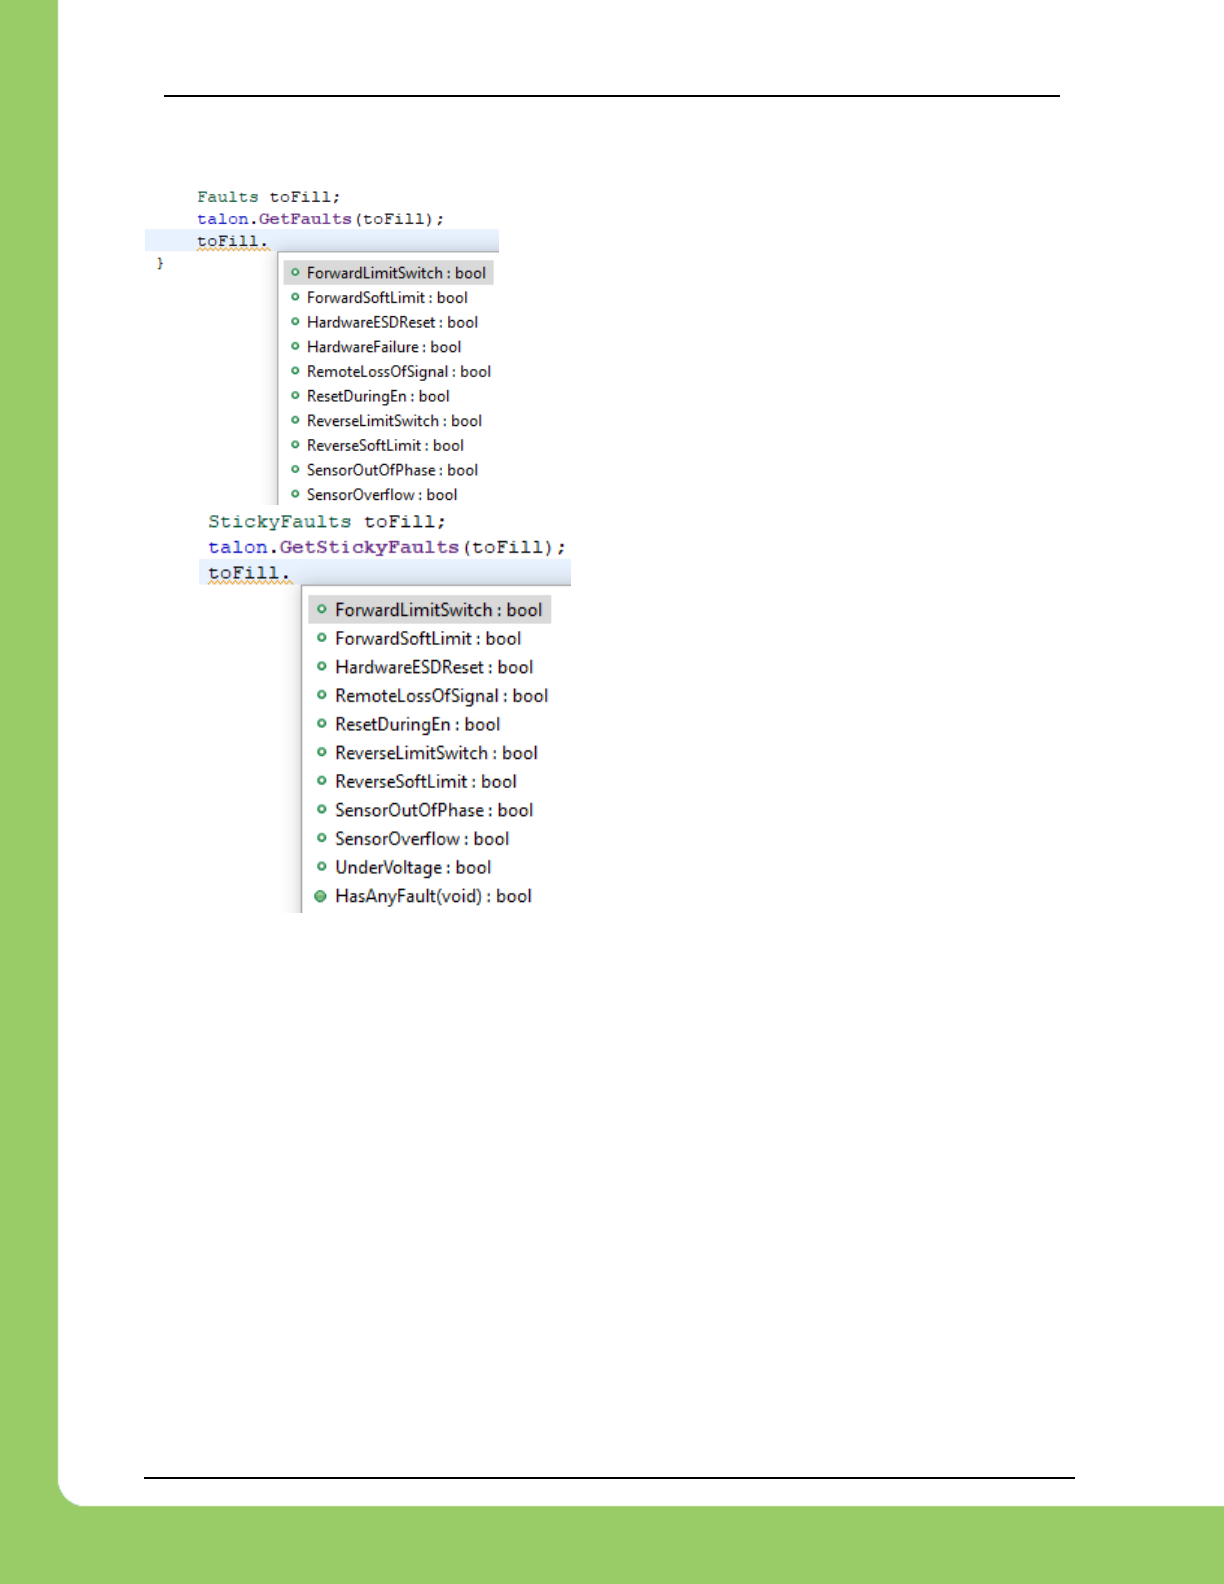Select ForwardSoftLimit in the Faults completion list
Viewport: 1224px width, 1584px height.
coord(387,298)
